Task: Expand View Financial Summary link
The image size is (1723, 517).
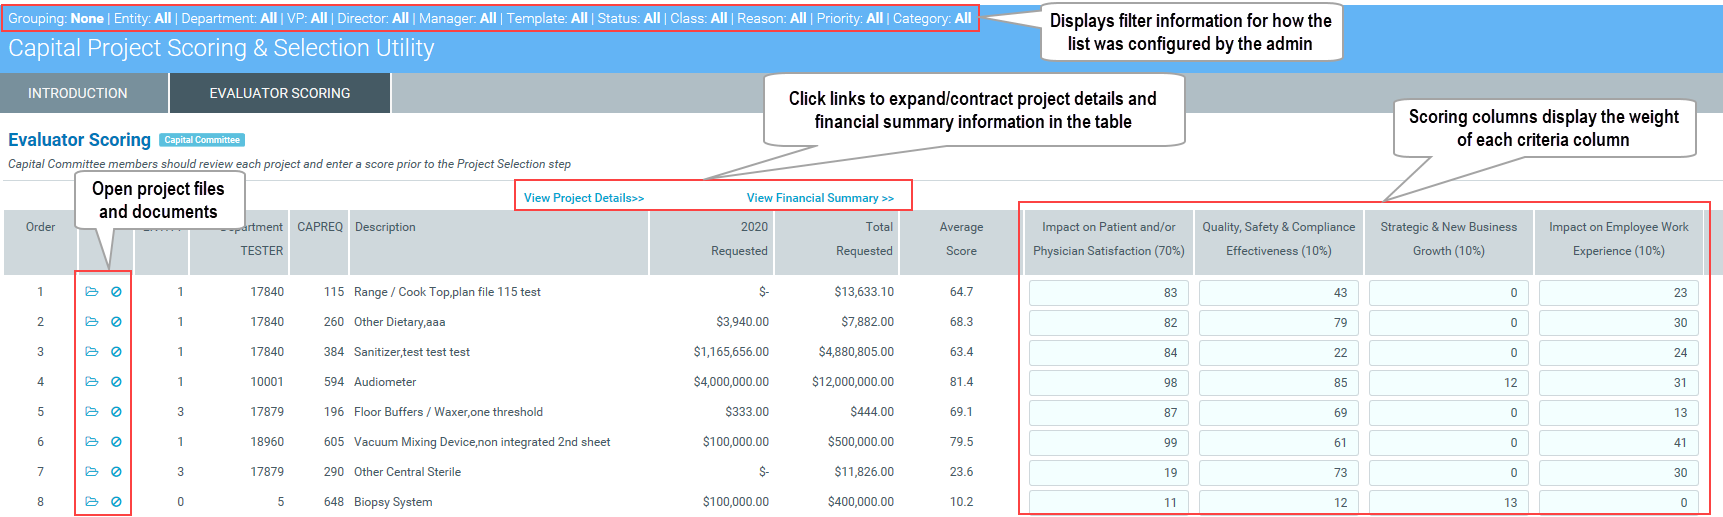Action: (x=820, y=198)
